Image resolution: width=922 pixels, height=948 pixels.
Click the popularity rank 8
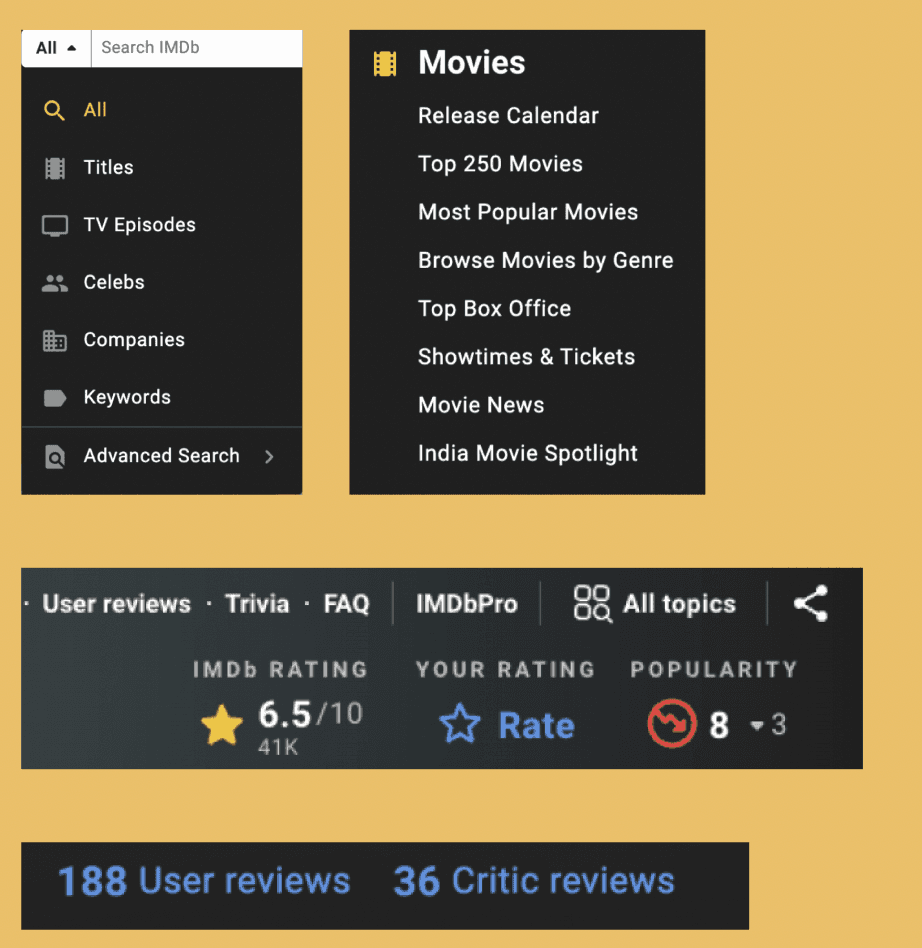[719, 725]
